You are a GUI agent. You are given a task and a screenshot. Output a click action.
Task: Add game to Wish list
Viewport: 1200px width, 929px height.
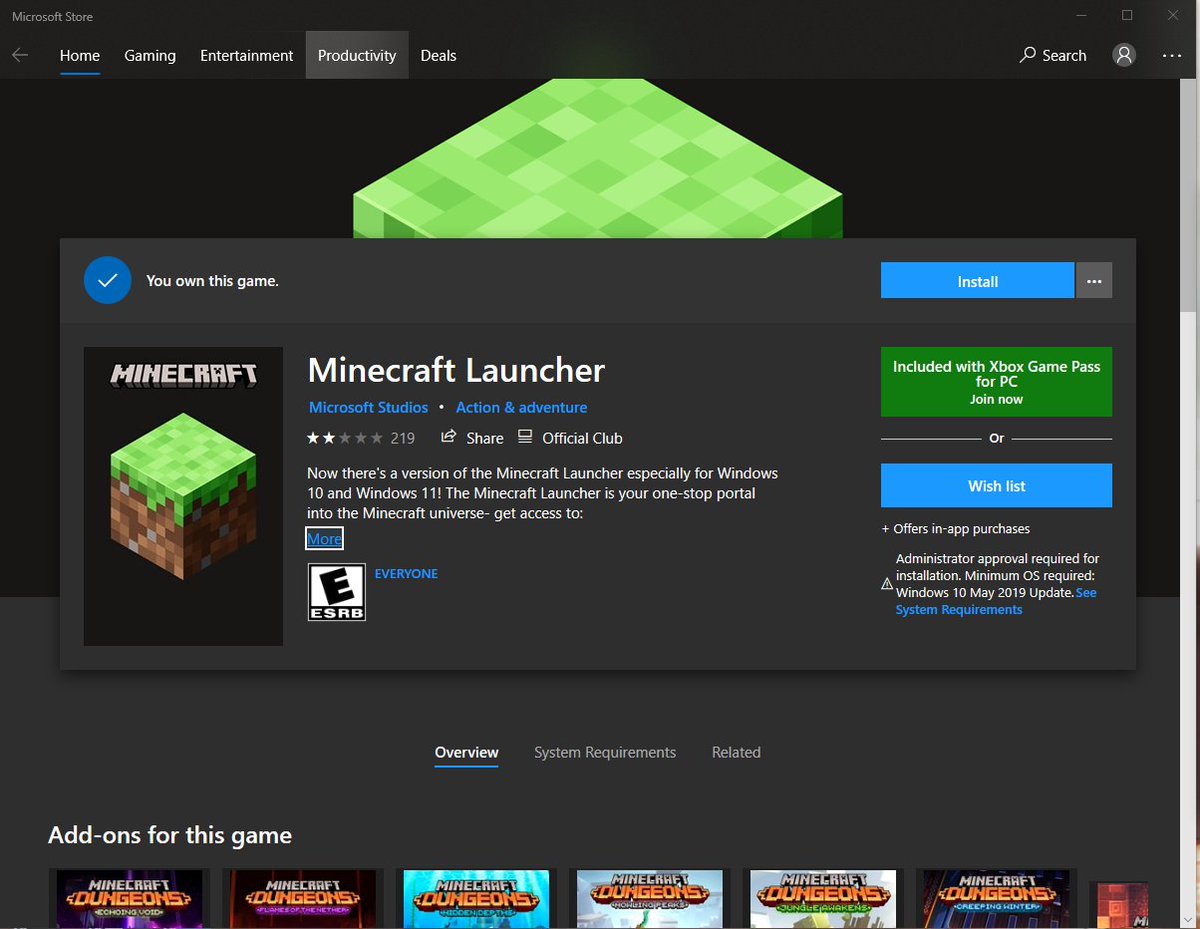996,486
